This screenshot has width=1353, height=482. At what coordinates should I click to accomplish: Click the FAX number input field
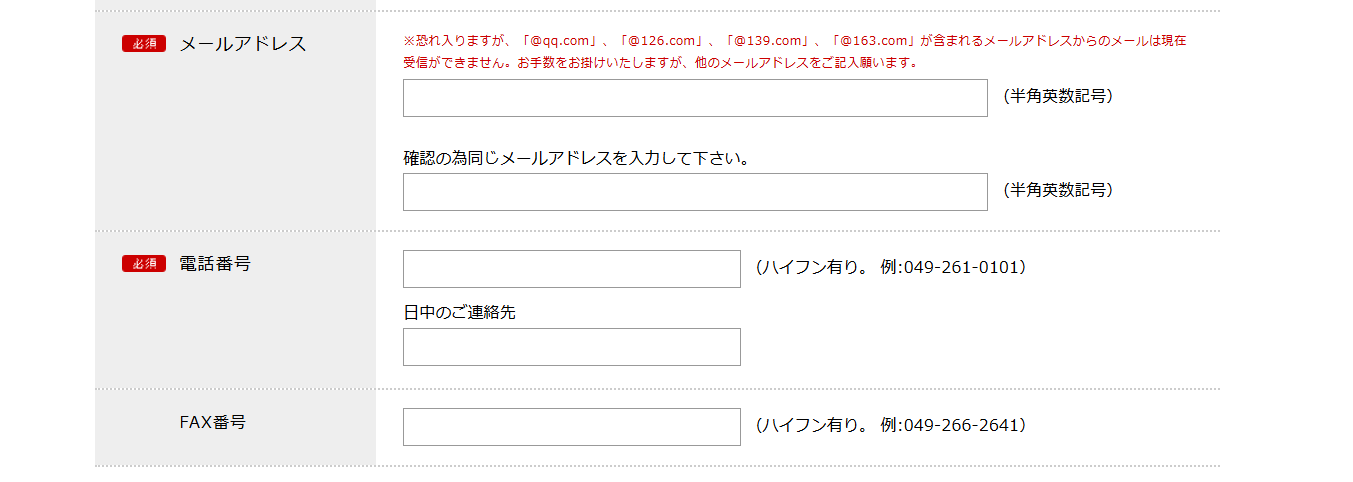(571, 427)
